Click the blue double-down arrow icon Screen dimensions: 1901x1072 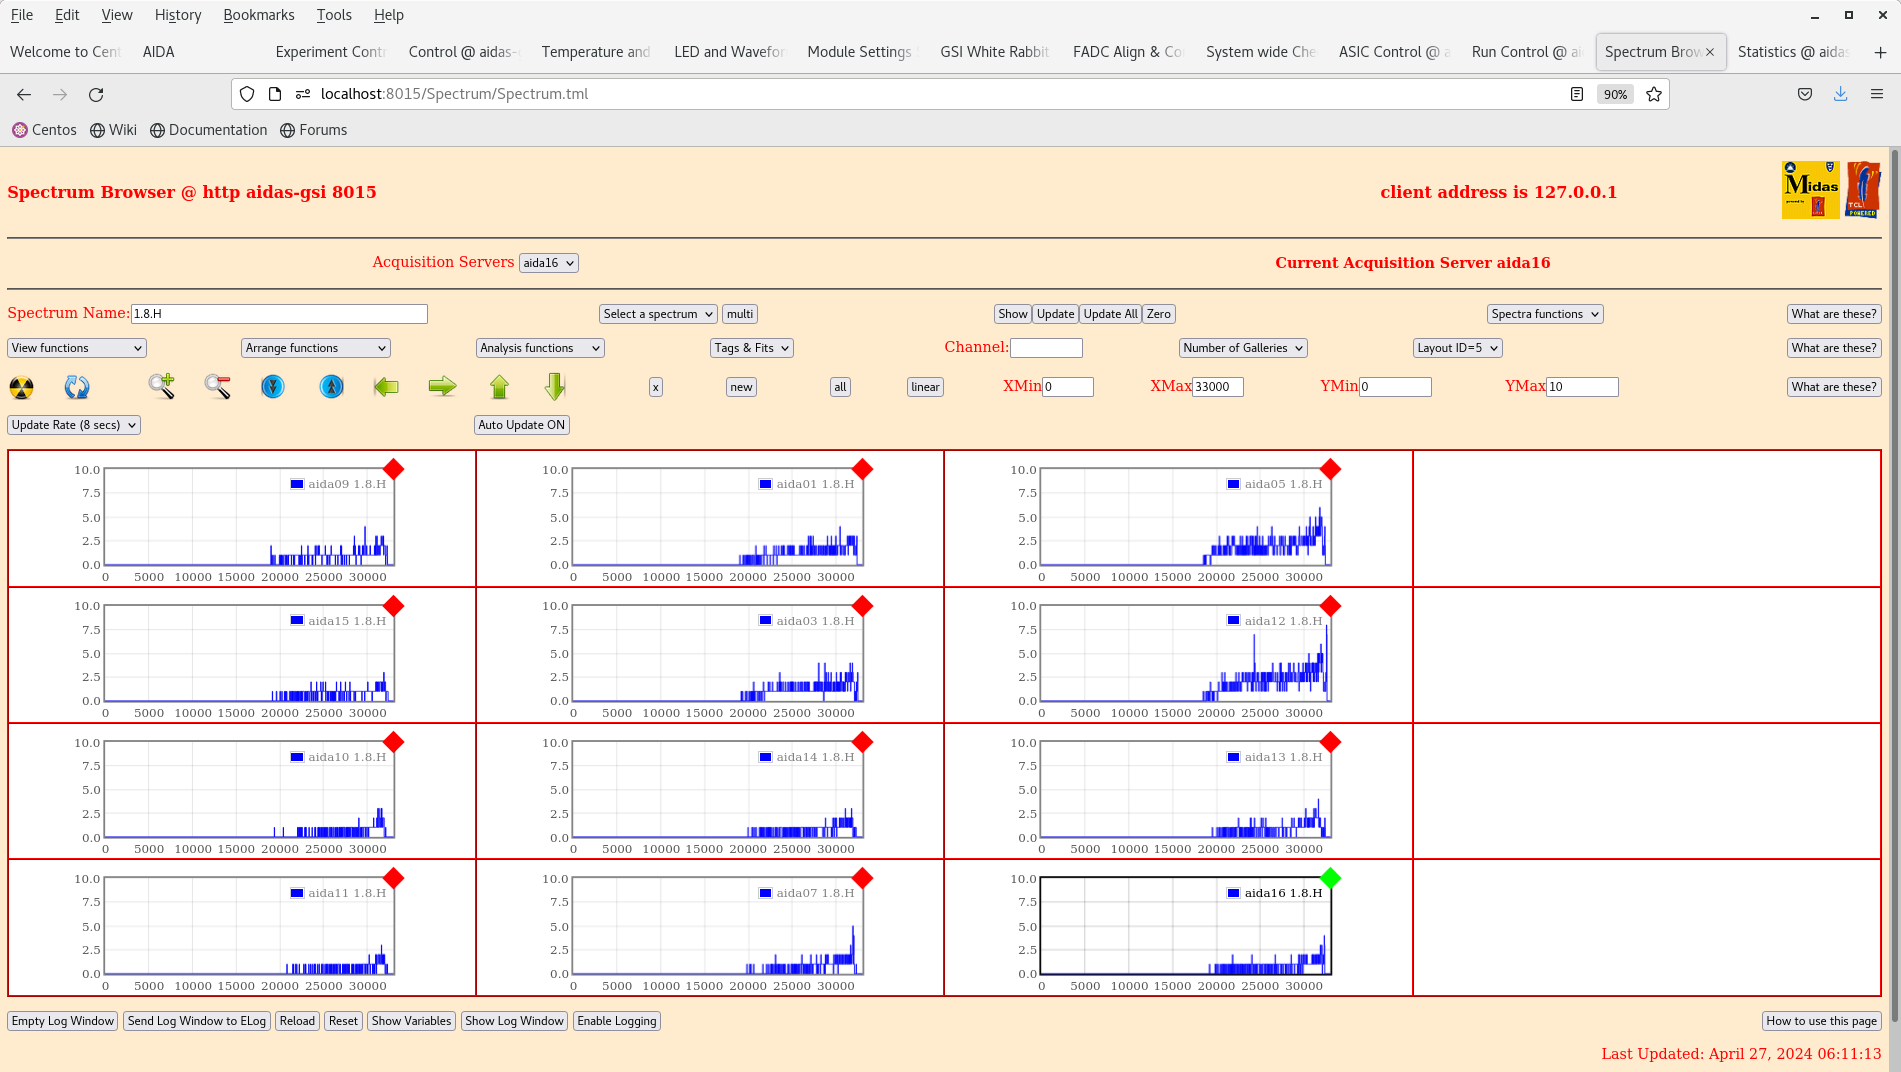point(272,386)
